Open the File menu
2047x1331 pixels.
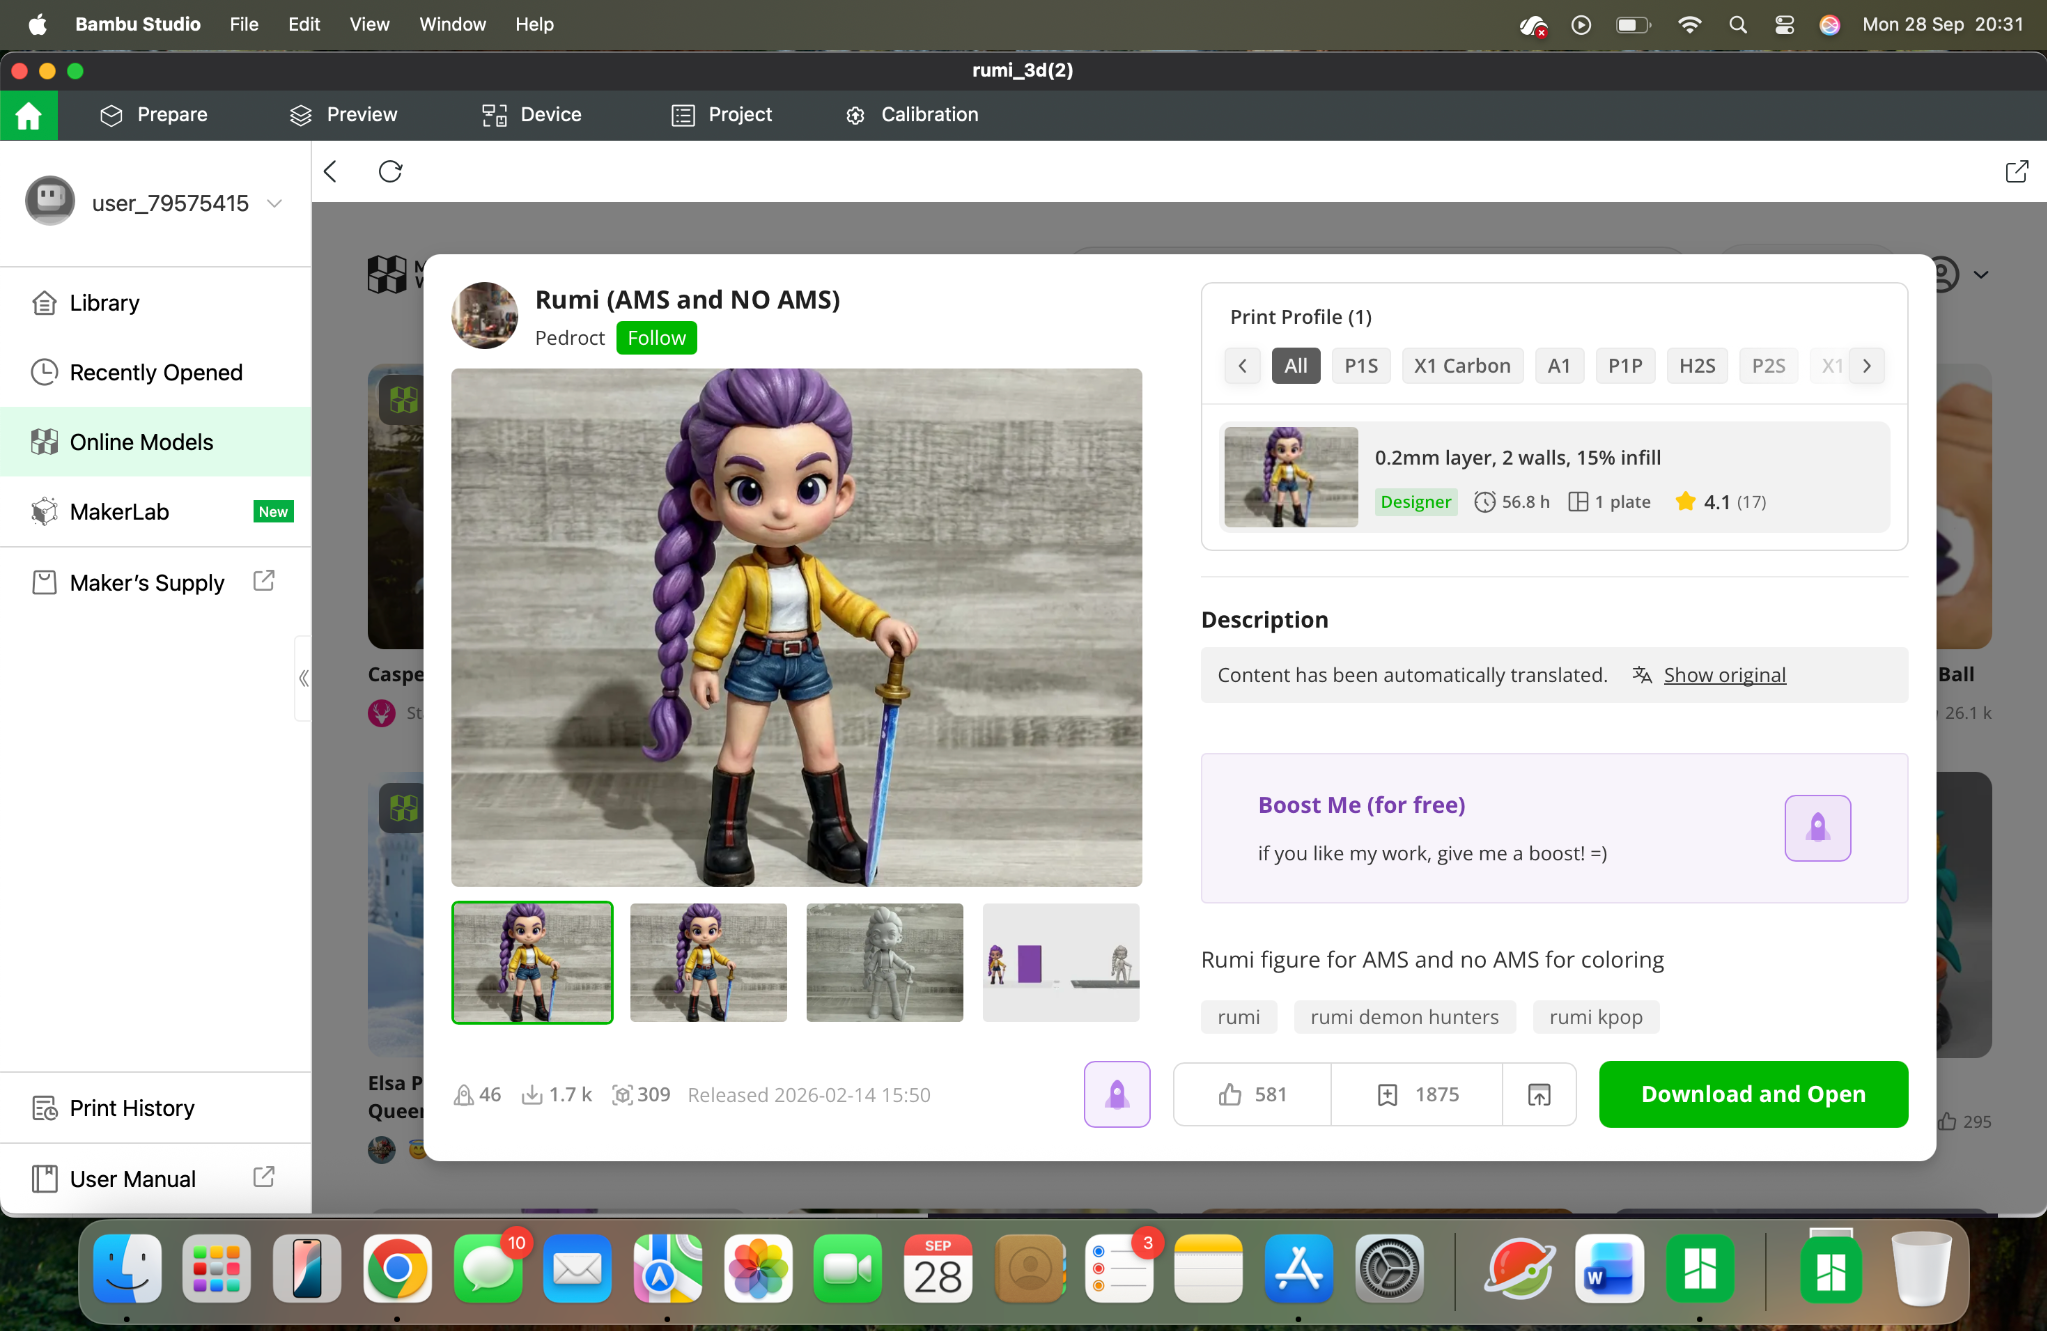coord(244,24)
